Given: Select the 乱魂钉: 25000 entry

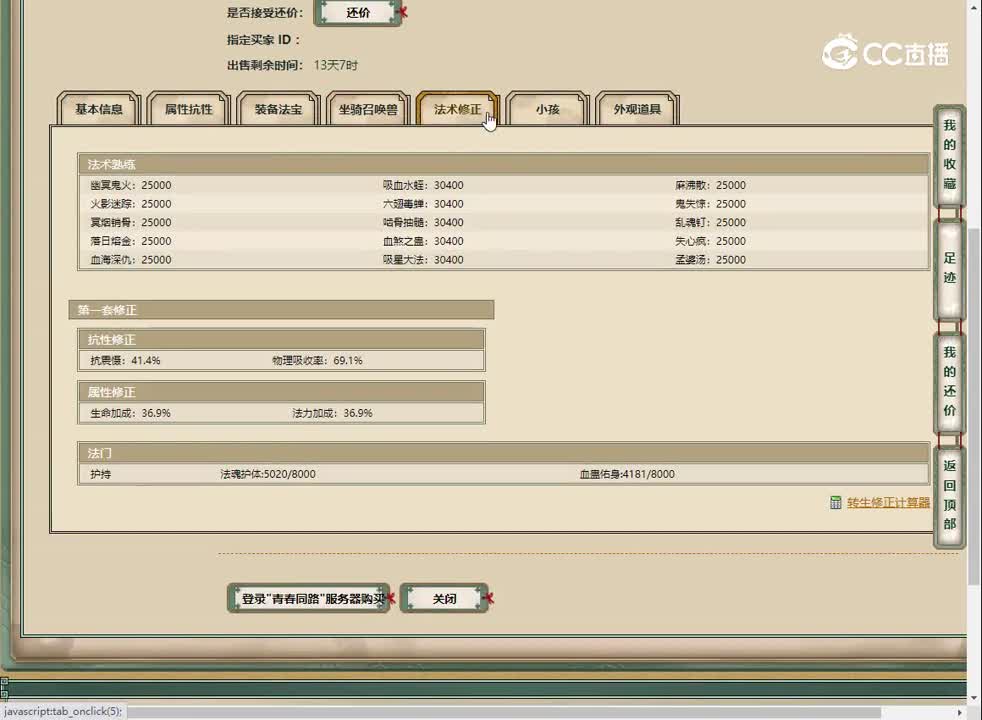Looking at the screenshot, I should coord(710,222).
